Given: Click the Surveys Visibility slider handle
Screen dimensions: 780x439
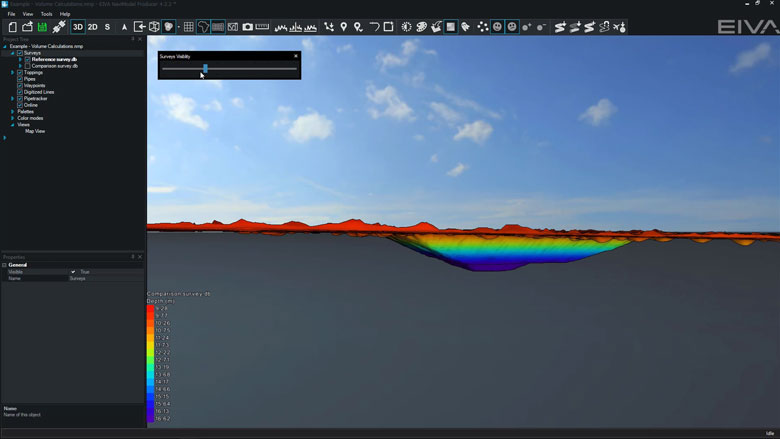Looking at the screenshot, I should (205, 69).
